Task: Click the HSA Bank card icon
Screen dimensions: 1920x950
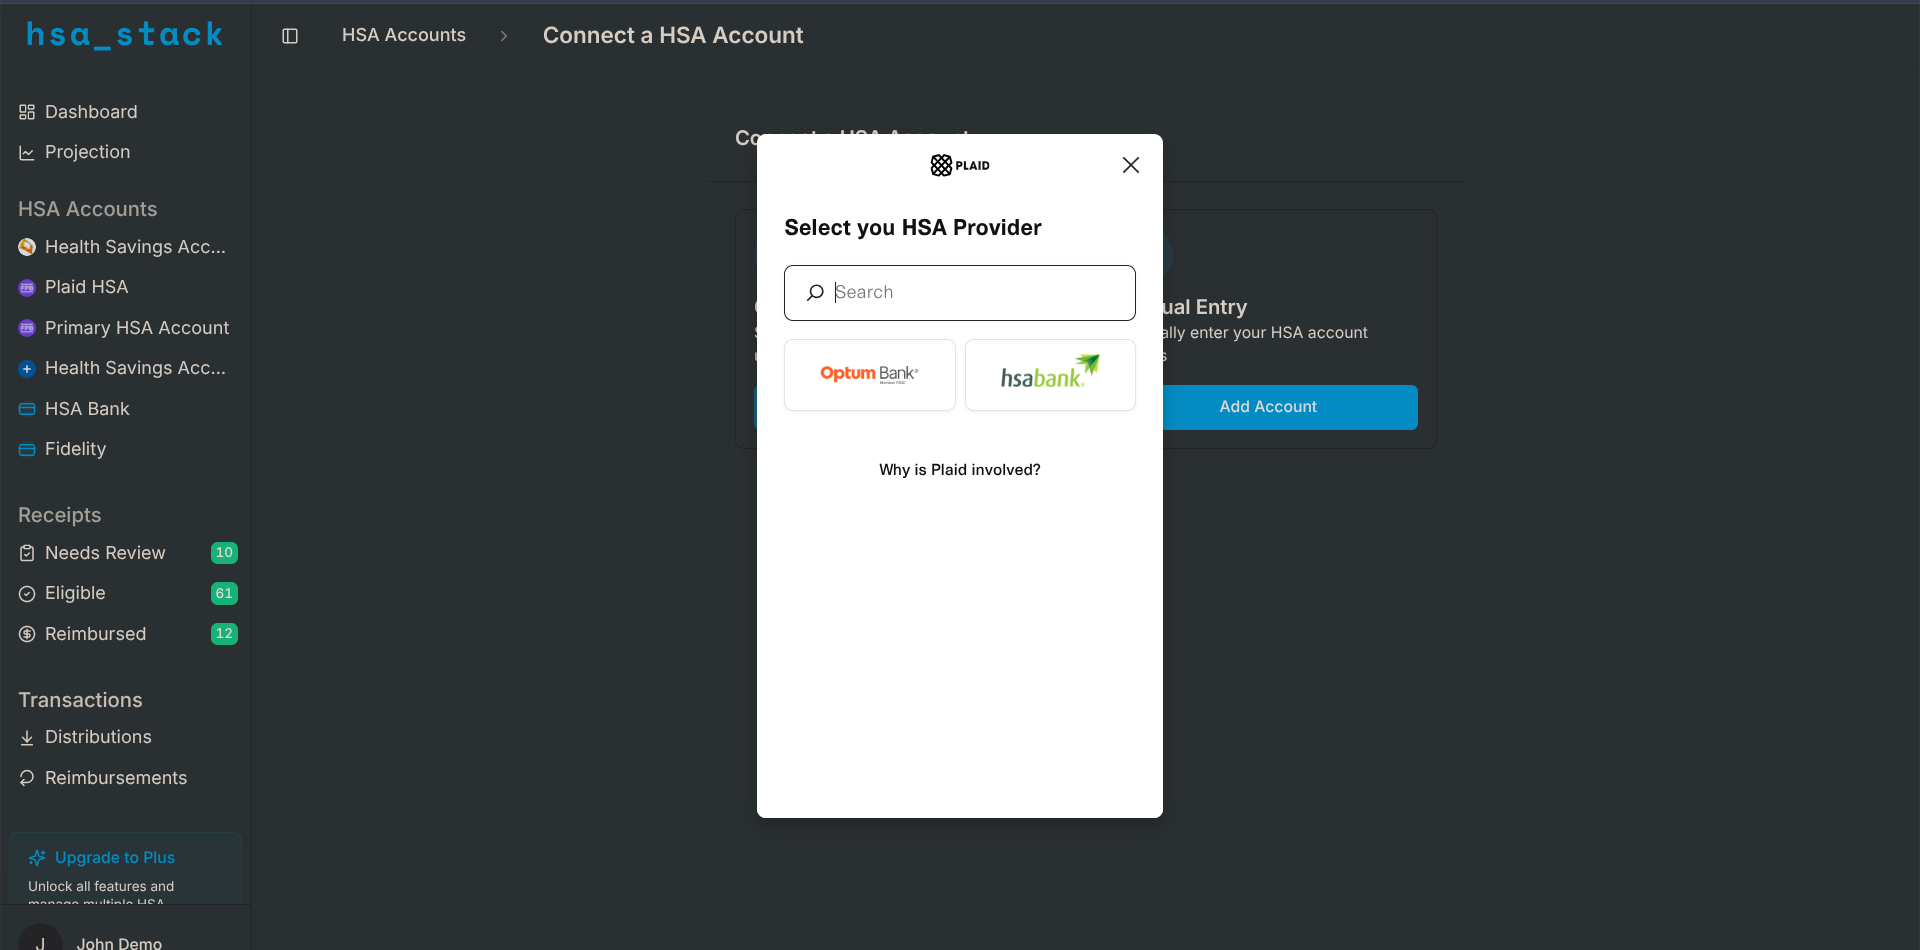Action: (x=27, y=409)
